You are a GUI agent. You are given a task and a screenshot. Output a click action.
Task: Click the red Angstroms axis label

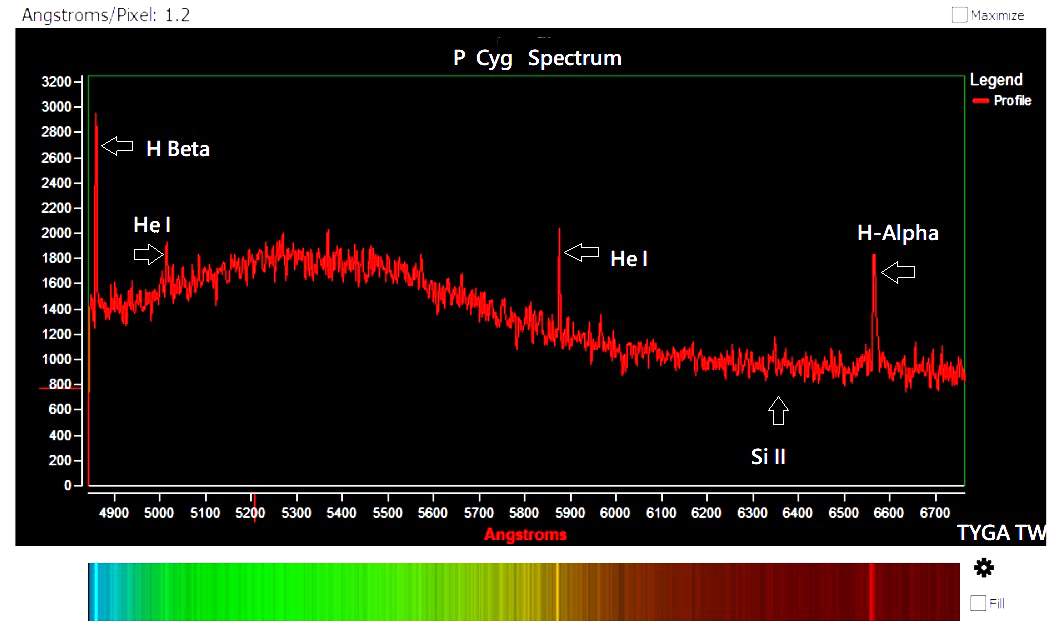[525, 534]
